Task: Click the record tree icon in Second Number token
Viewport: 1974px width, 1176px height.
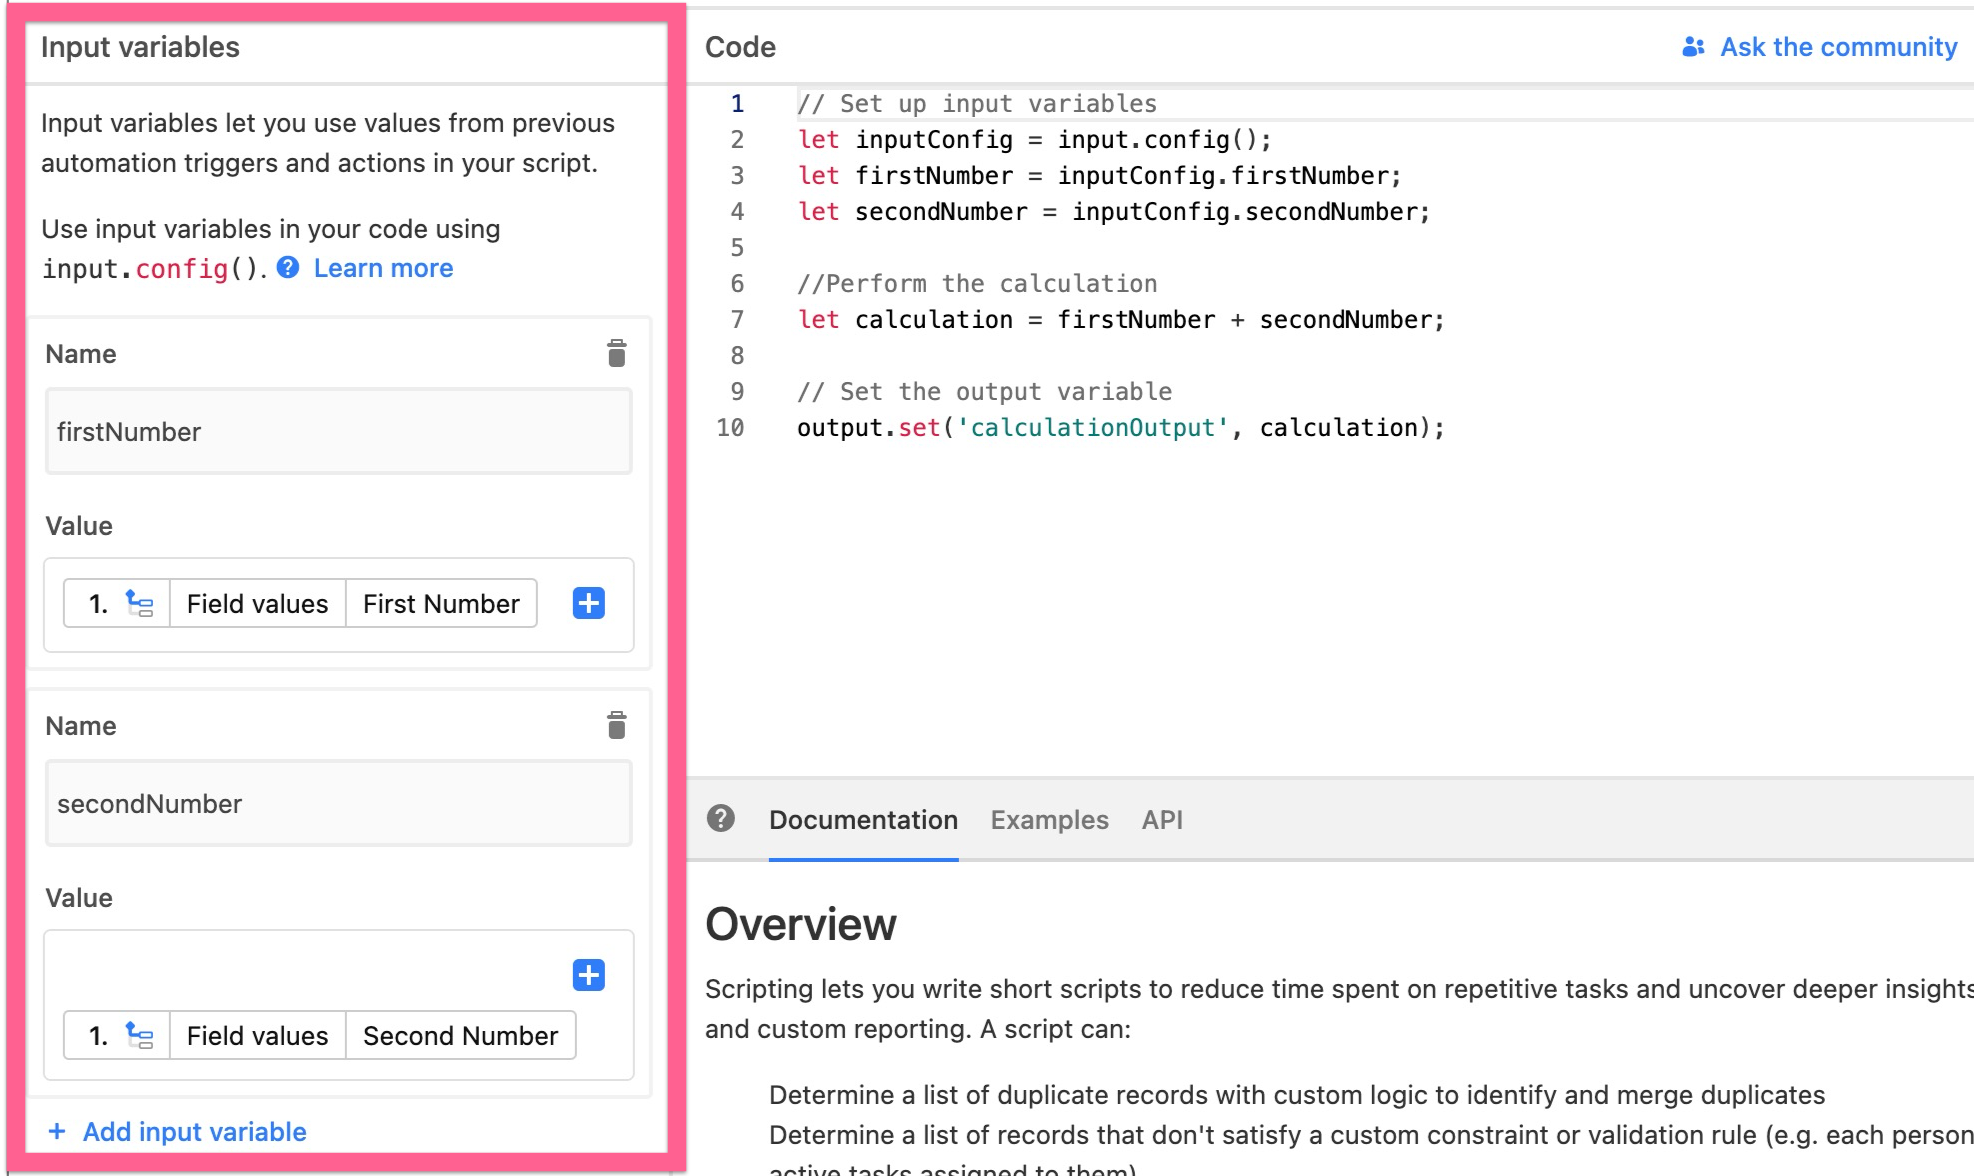Action: 139,1035
